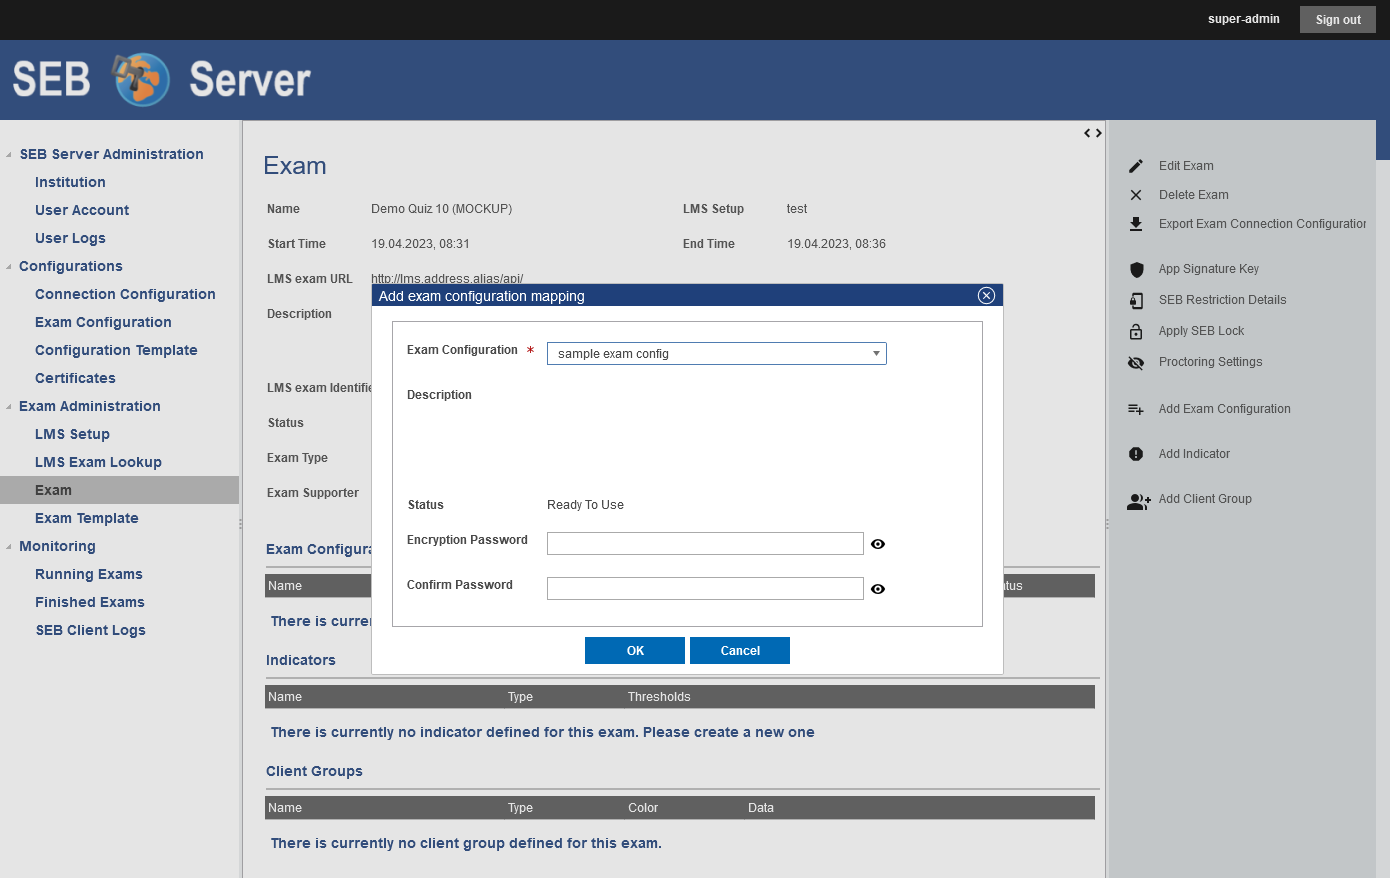
Task: Show the Encryption Password text
Action: click(x=878, y=544)
